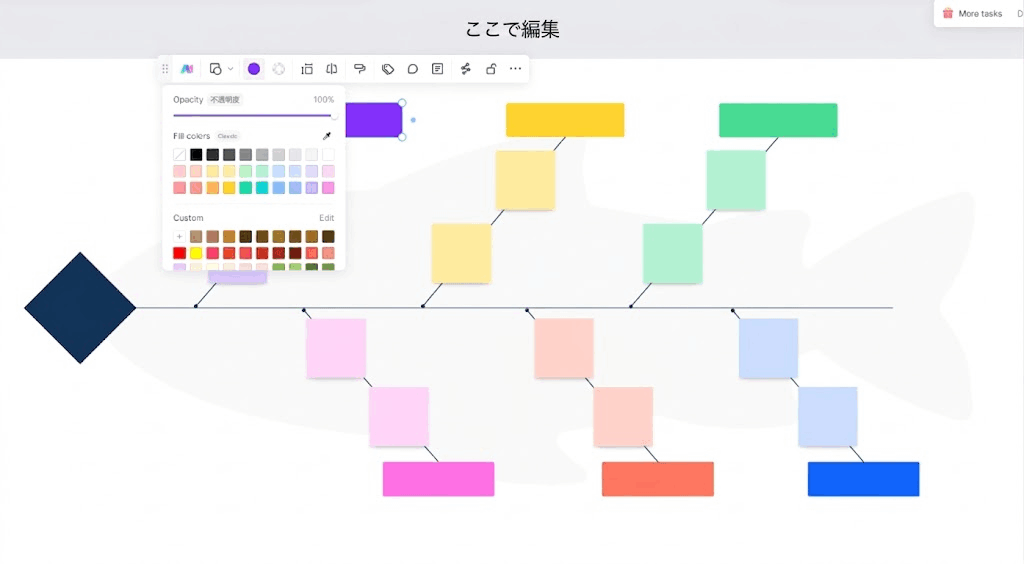The image size is (1024, 564).
Task: Click the purple rectangle's upper corner resize handle
Action: 402,102
